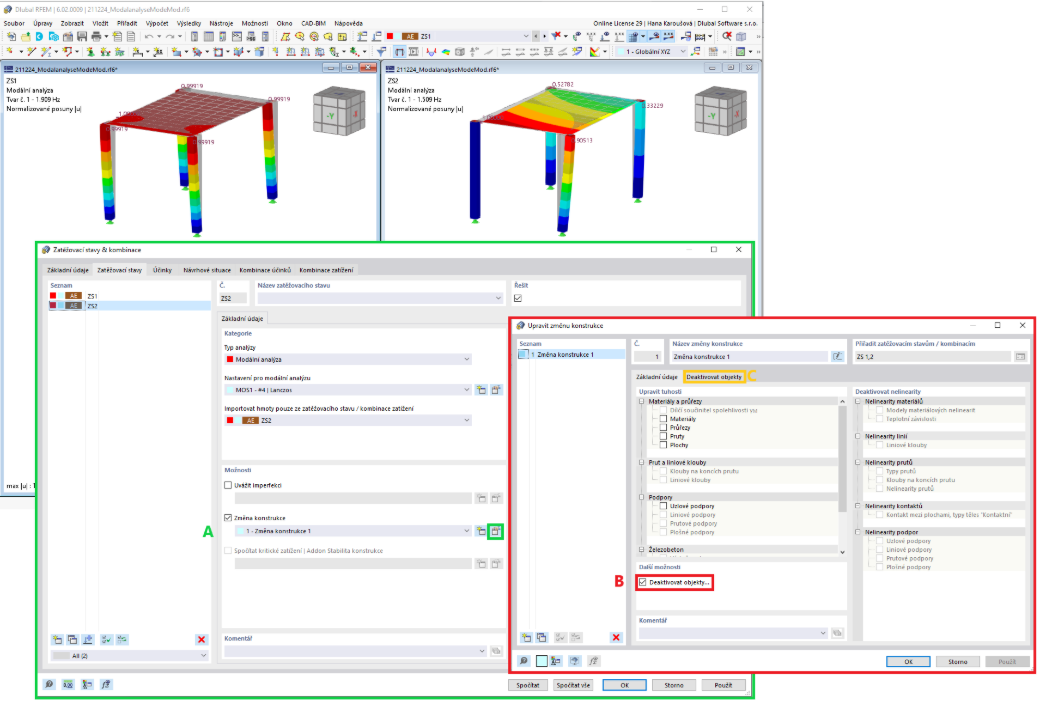The height and width of the screenshot is (701, 1040).
Task: Collapse the Podpory tree group
Action: pos(641,497)
